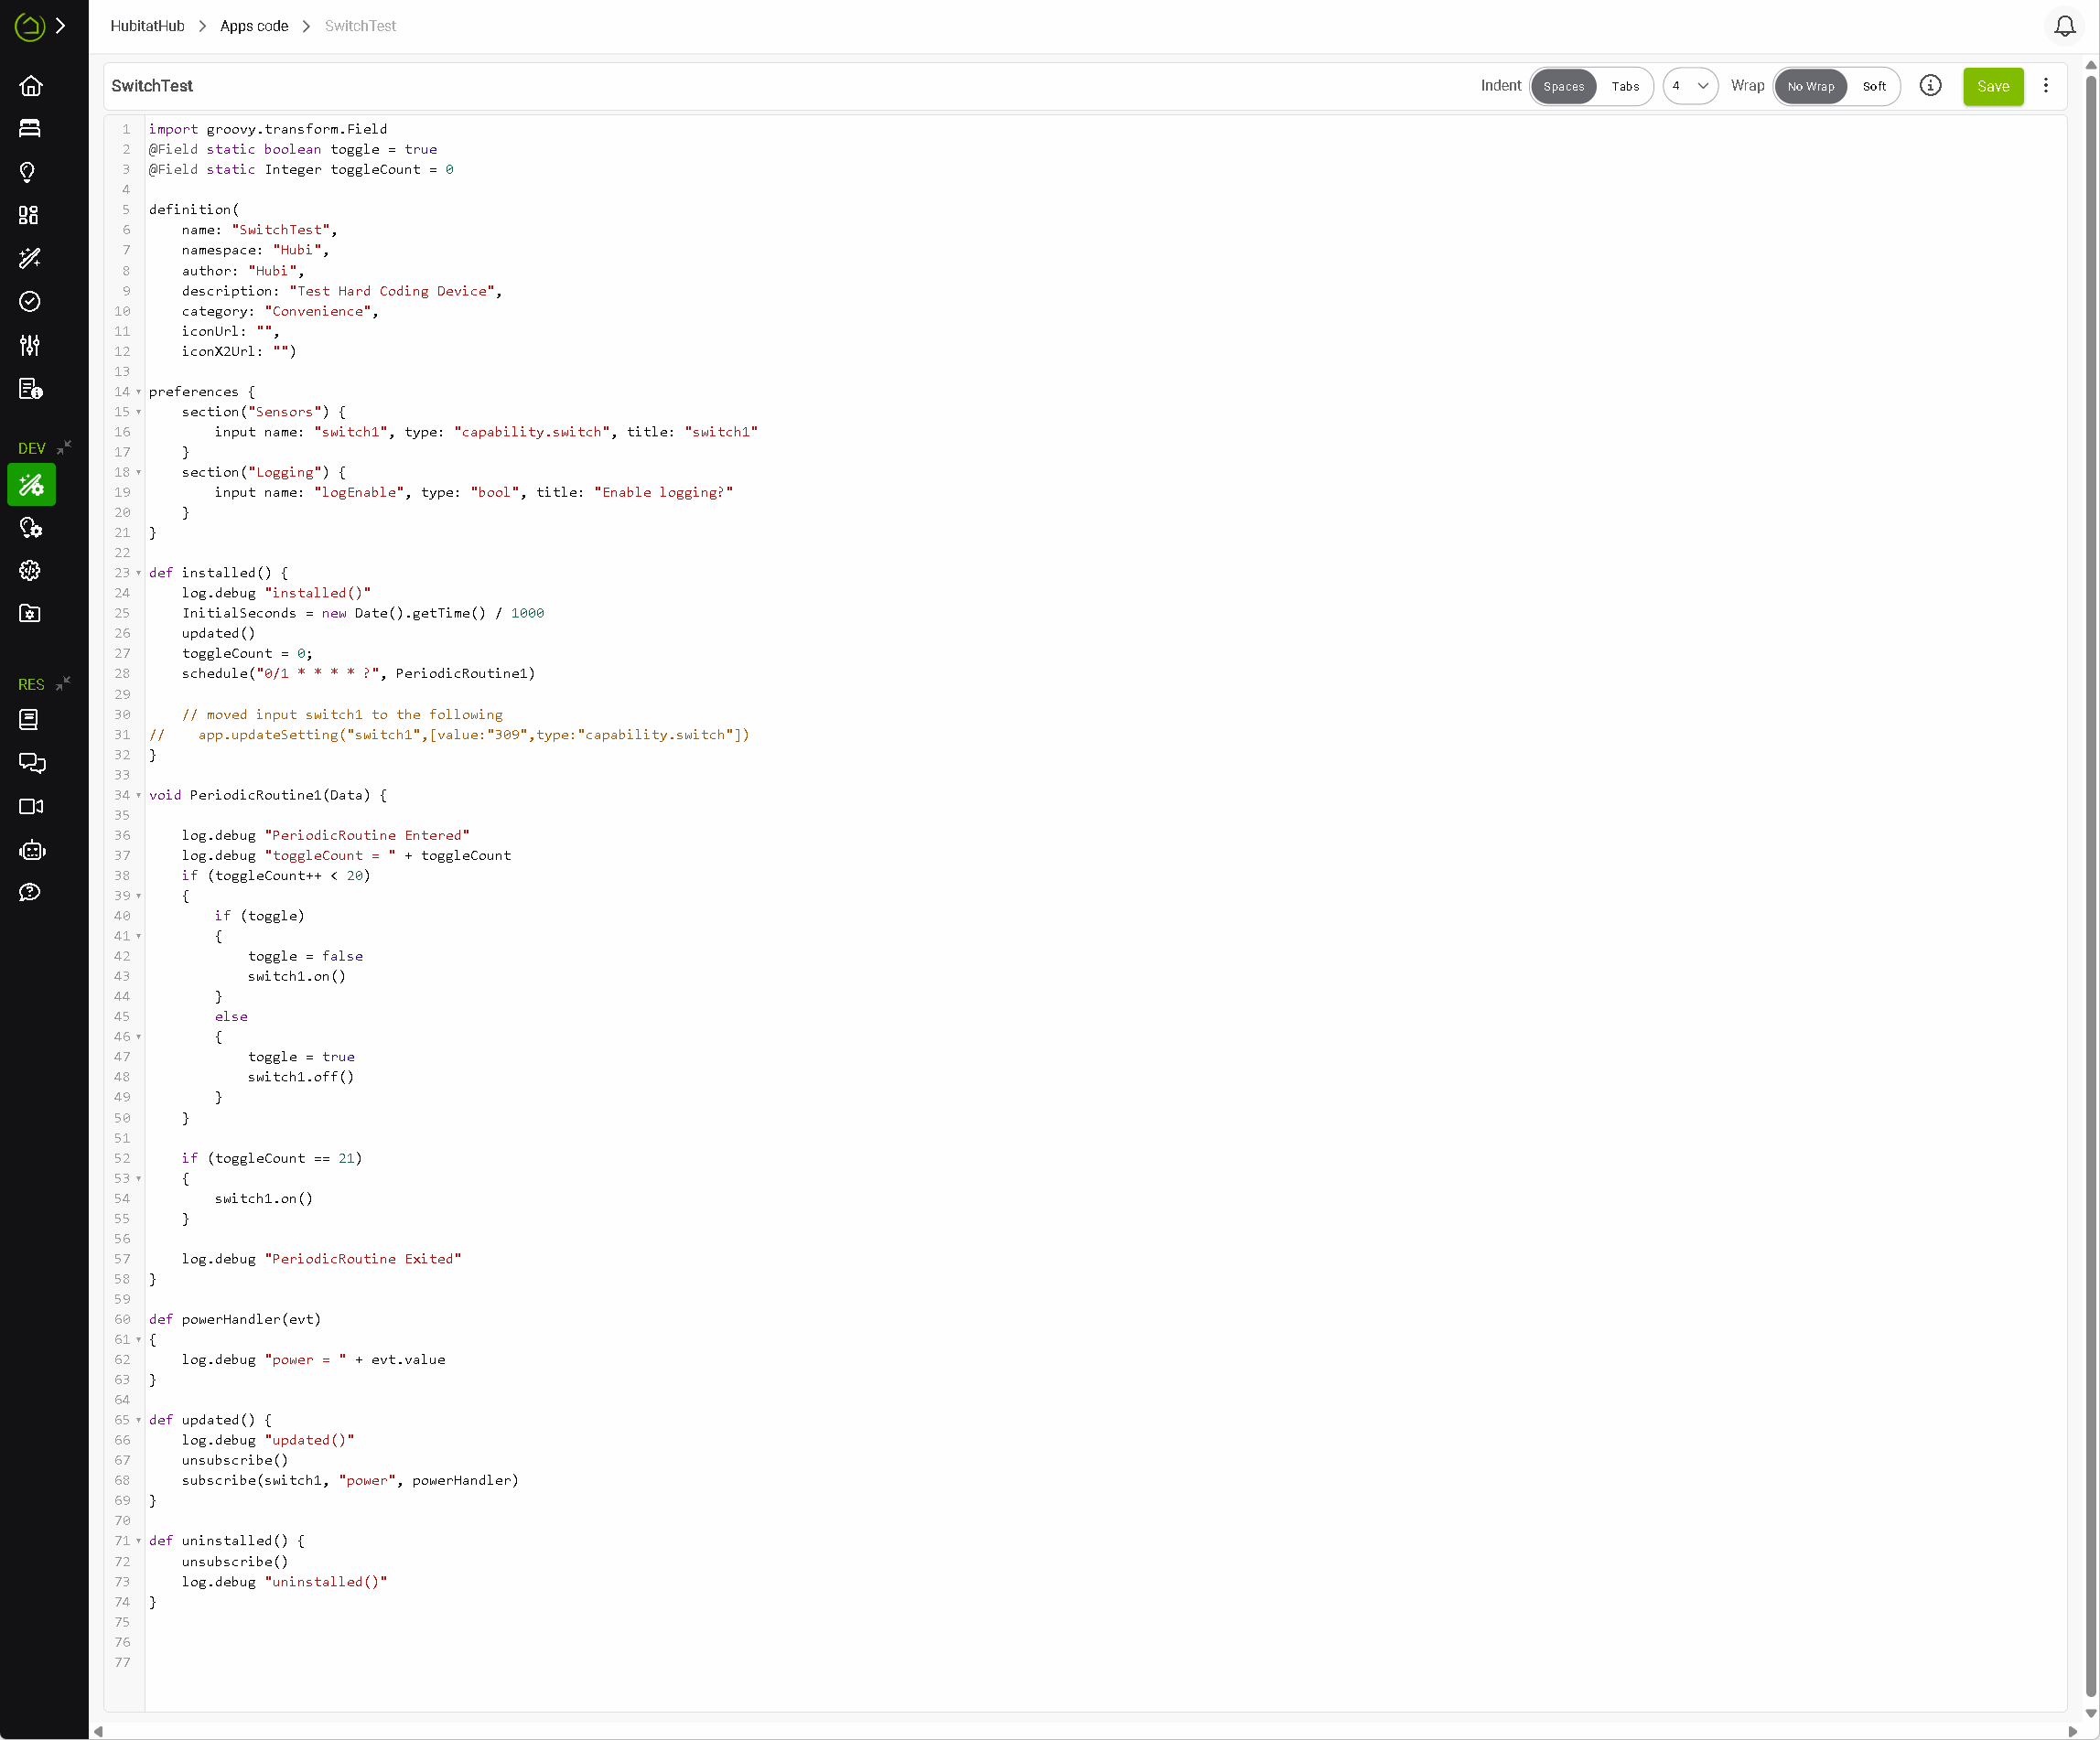This screenshot has height=1740, width=2100.
Task: Open the Logs icon in the sidebar
Action: [31, 389]
